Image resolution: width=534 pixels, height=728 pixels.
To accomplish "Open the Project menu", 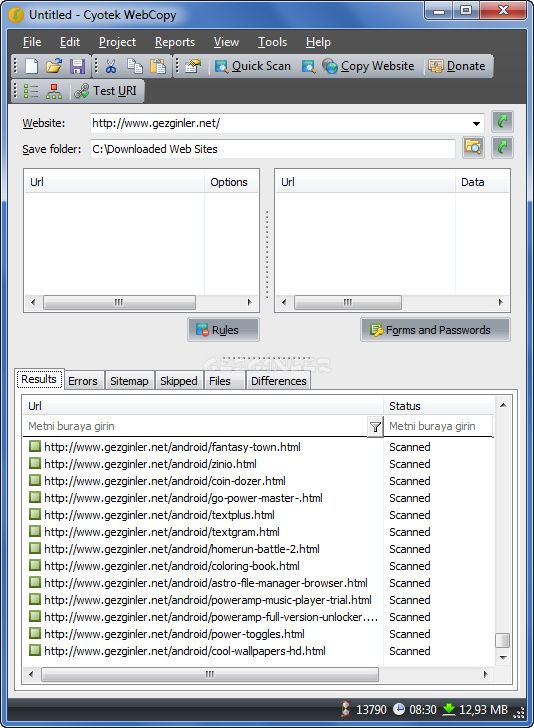I will pyautogui.click(x=117, y=42).
